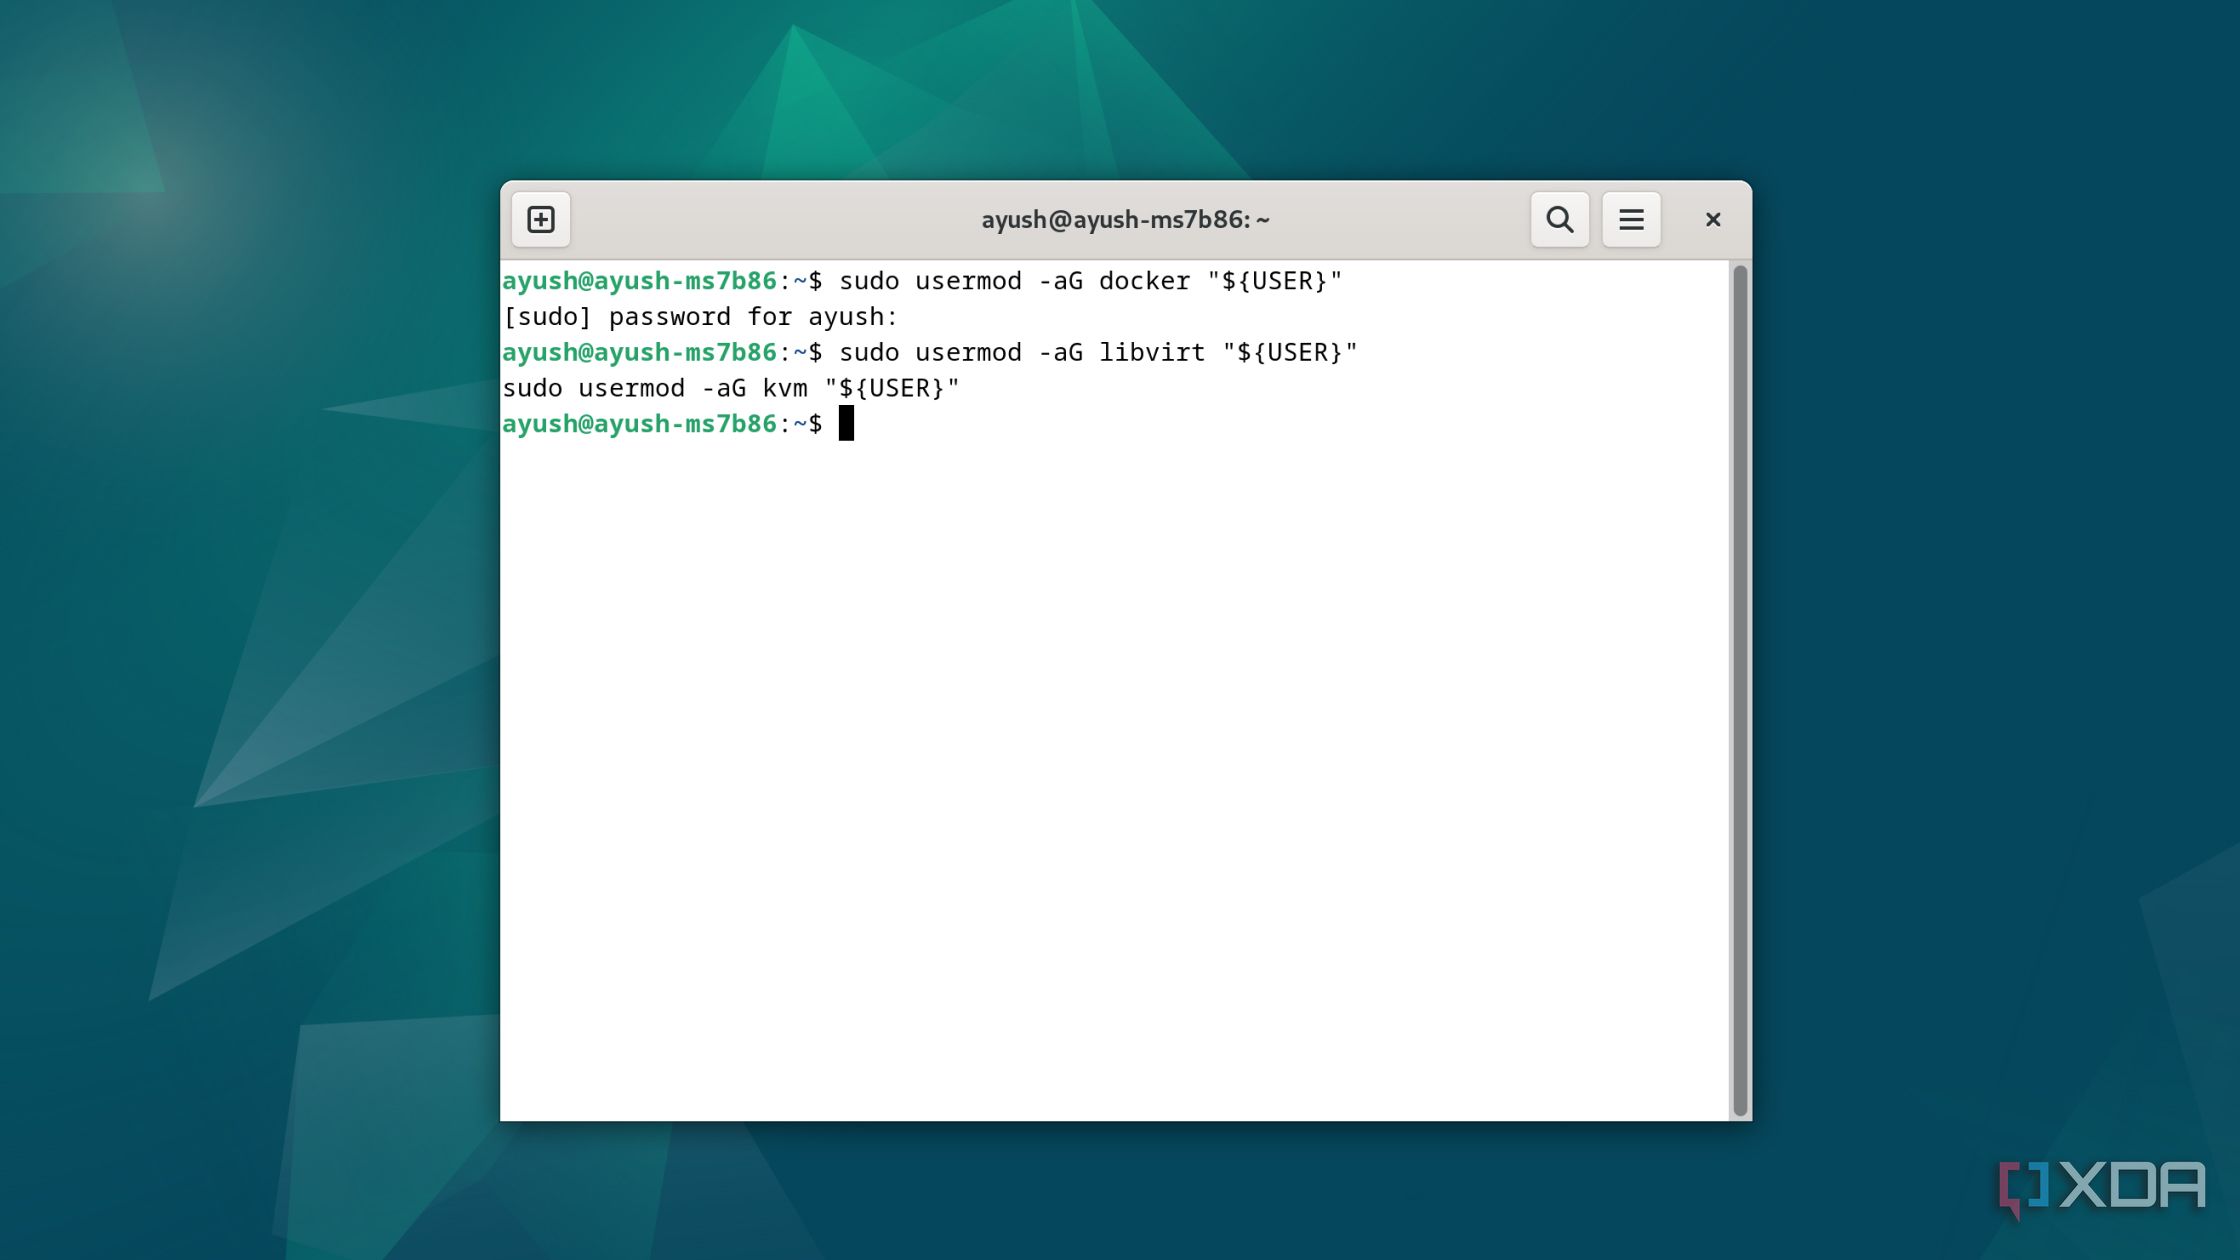Click the window title ayush@ayush-ms7b86: ~

tap(1125, 219)
